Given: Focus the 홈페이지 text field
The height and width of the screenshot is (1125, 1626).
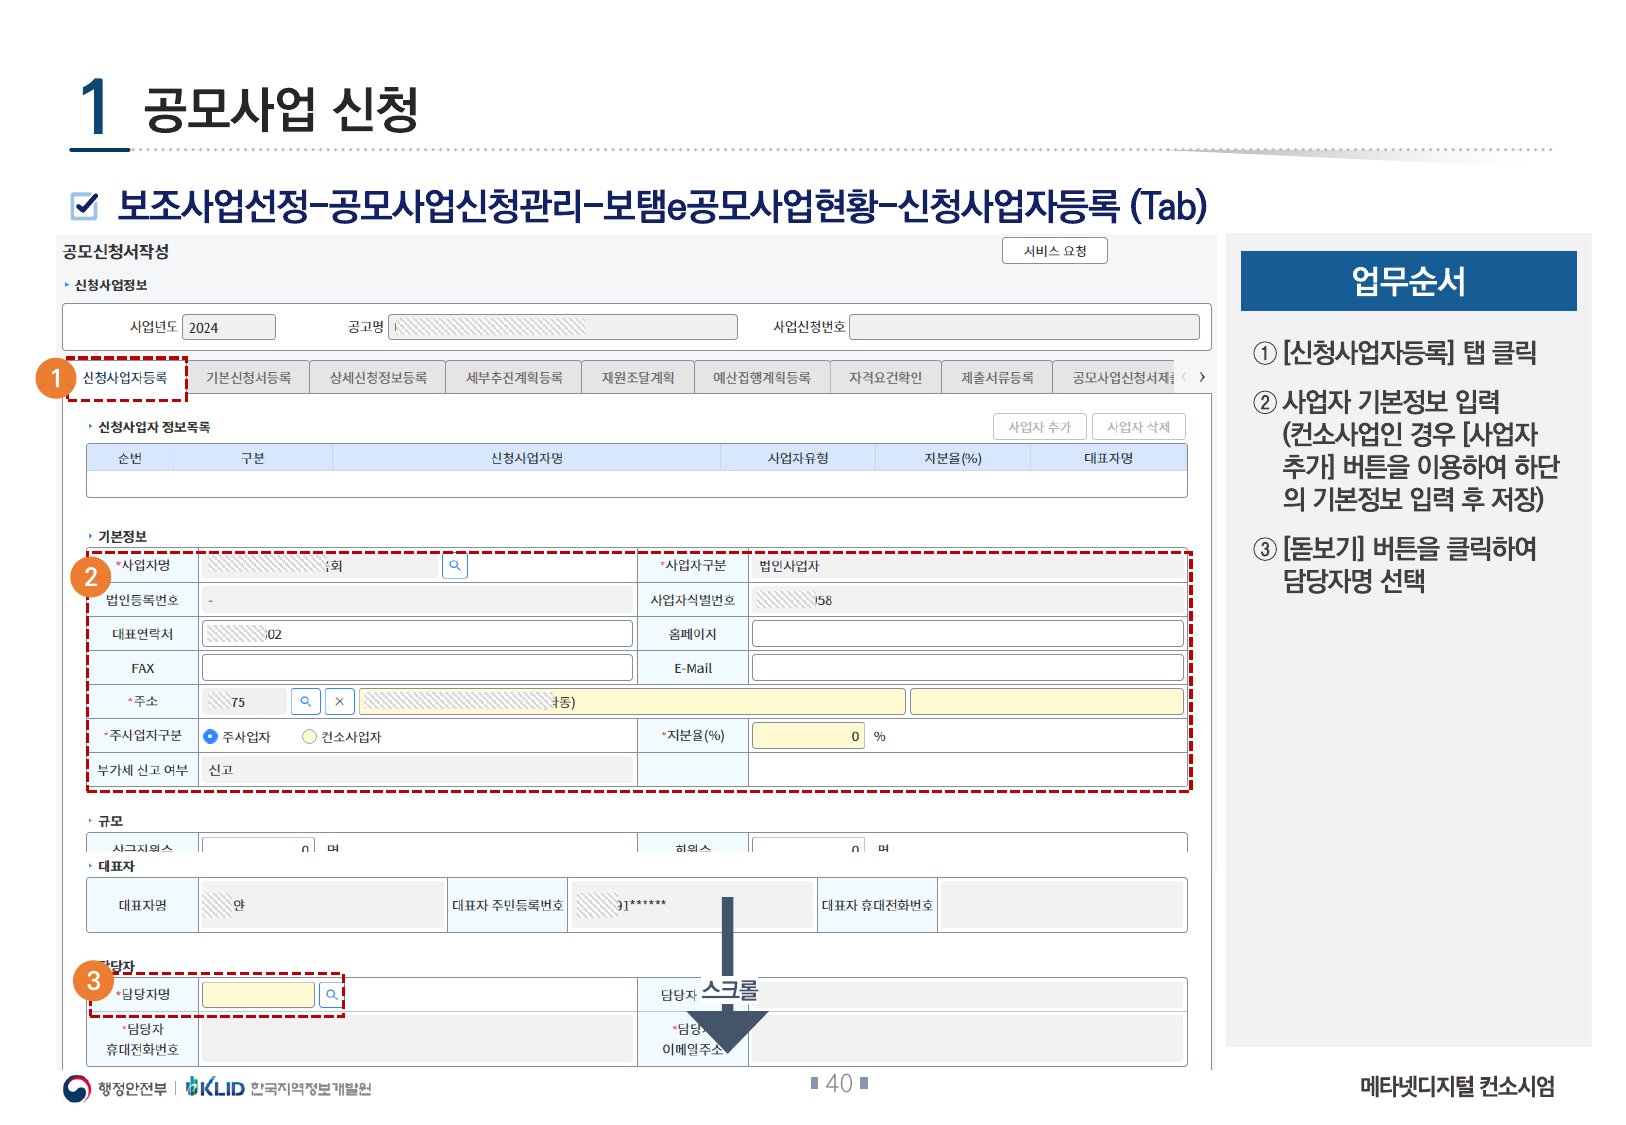Looking at the screenshot, I should 967,634.
